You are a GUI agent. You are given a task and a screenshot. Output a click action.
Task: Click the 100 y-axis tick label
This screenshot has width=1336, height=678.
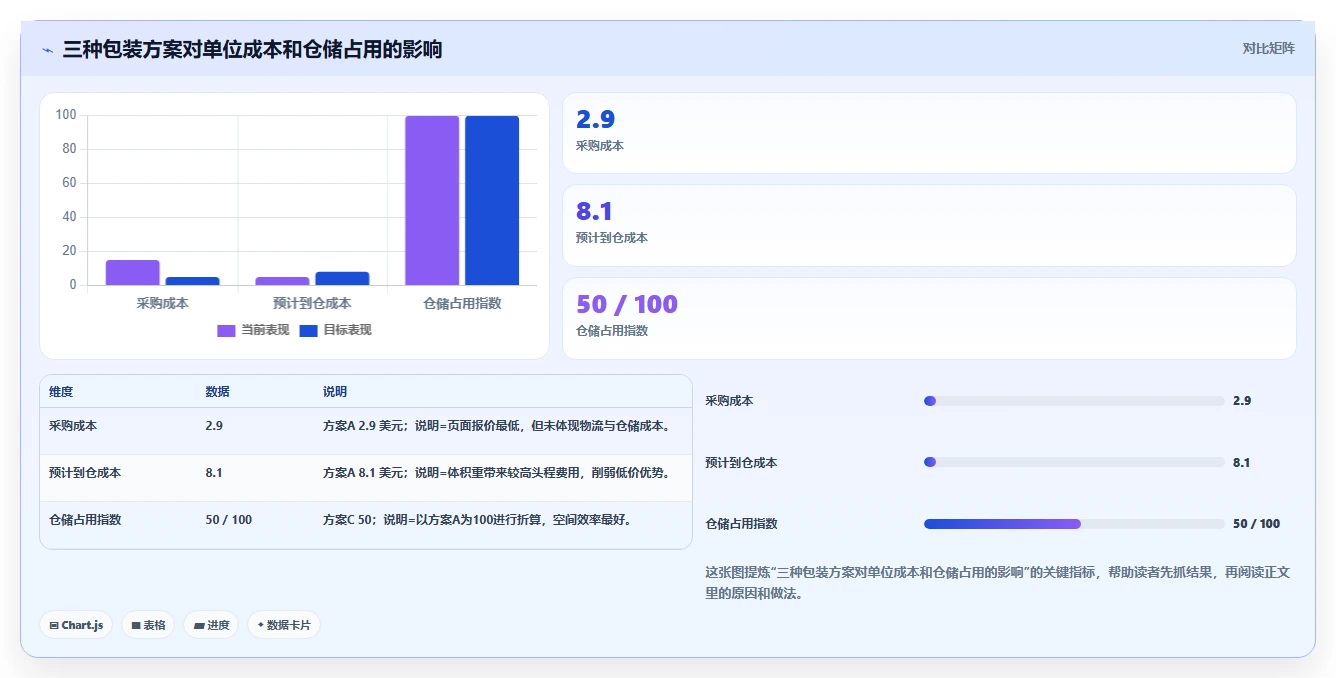(66, 115)
